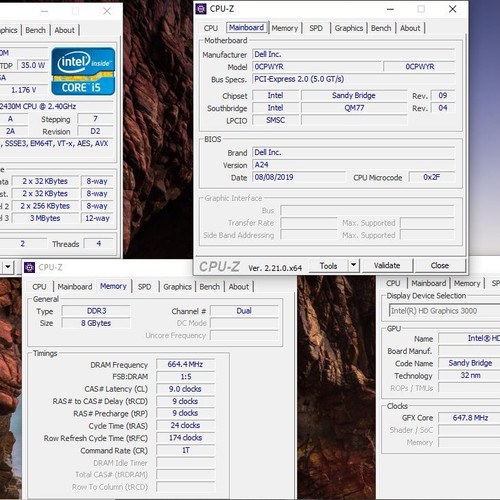
Task: Open Graphics tab in Mainboard window
Action: [349, 28]
